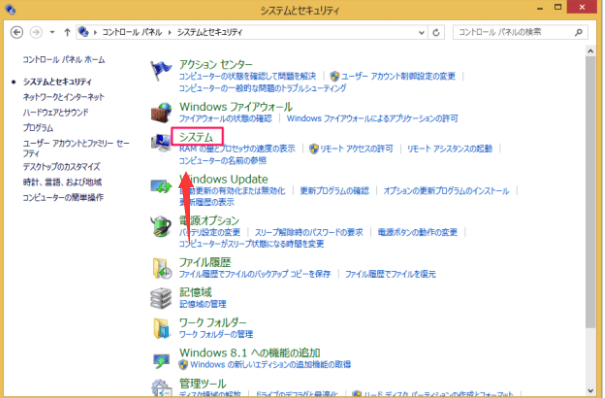
Task: Open ハードウェアとサウンド in sidebar
Action: point(56,112)
